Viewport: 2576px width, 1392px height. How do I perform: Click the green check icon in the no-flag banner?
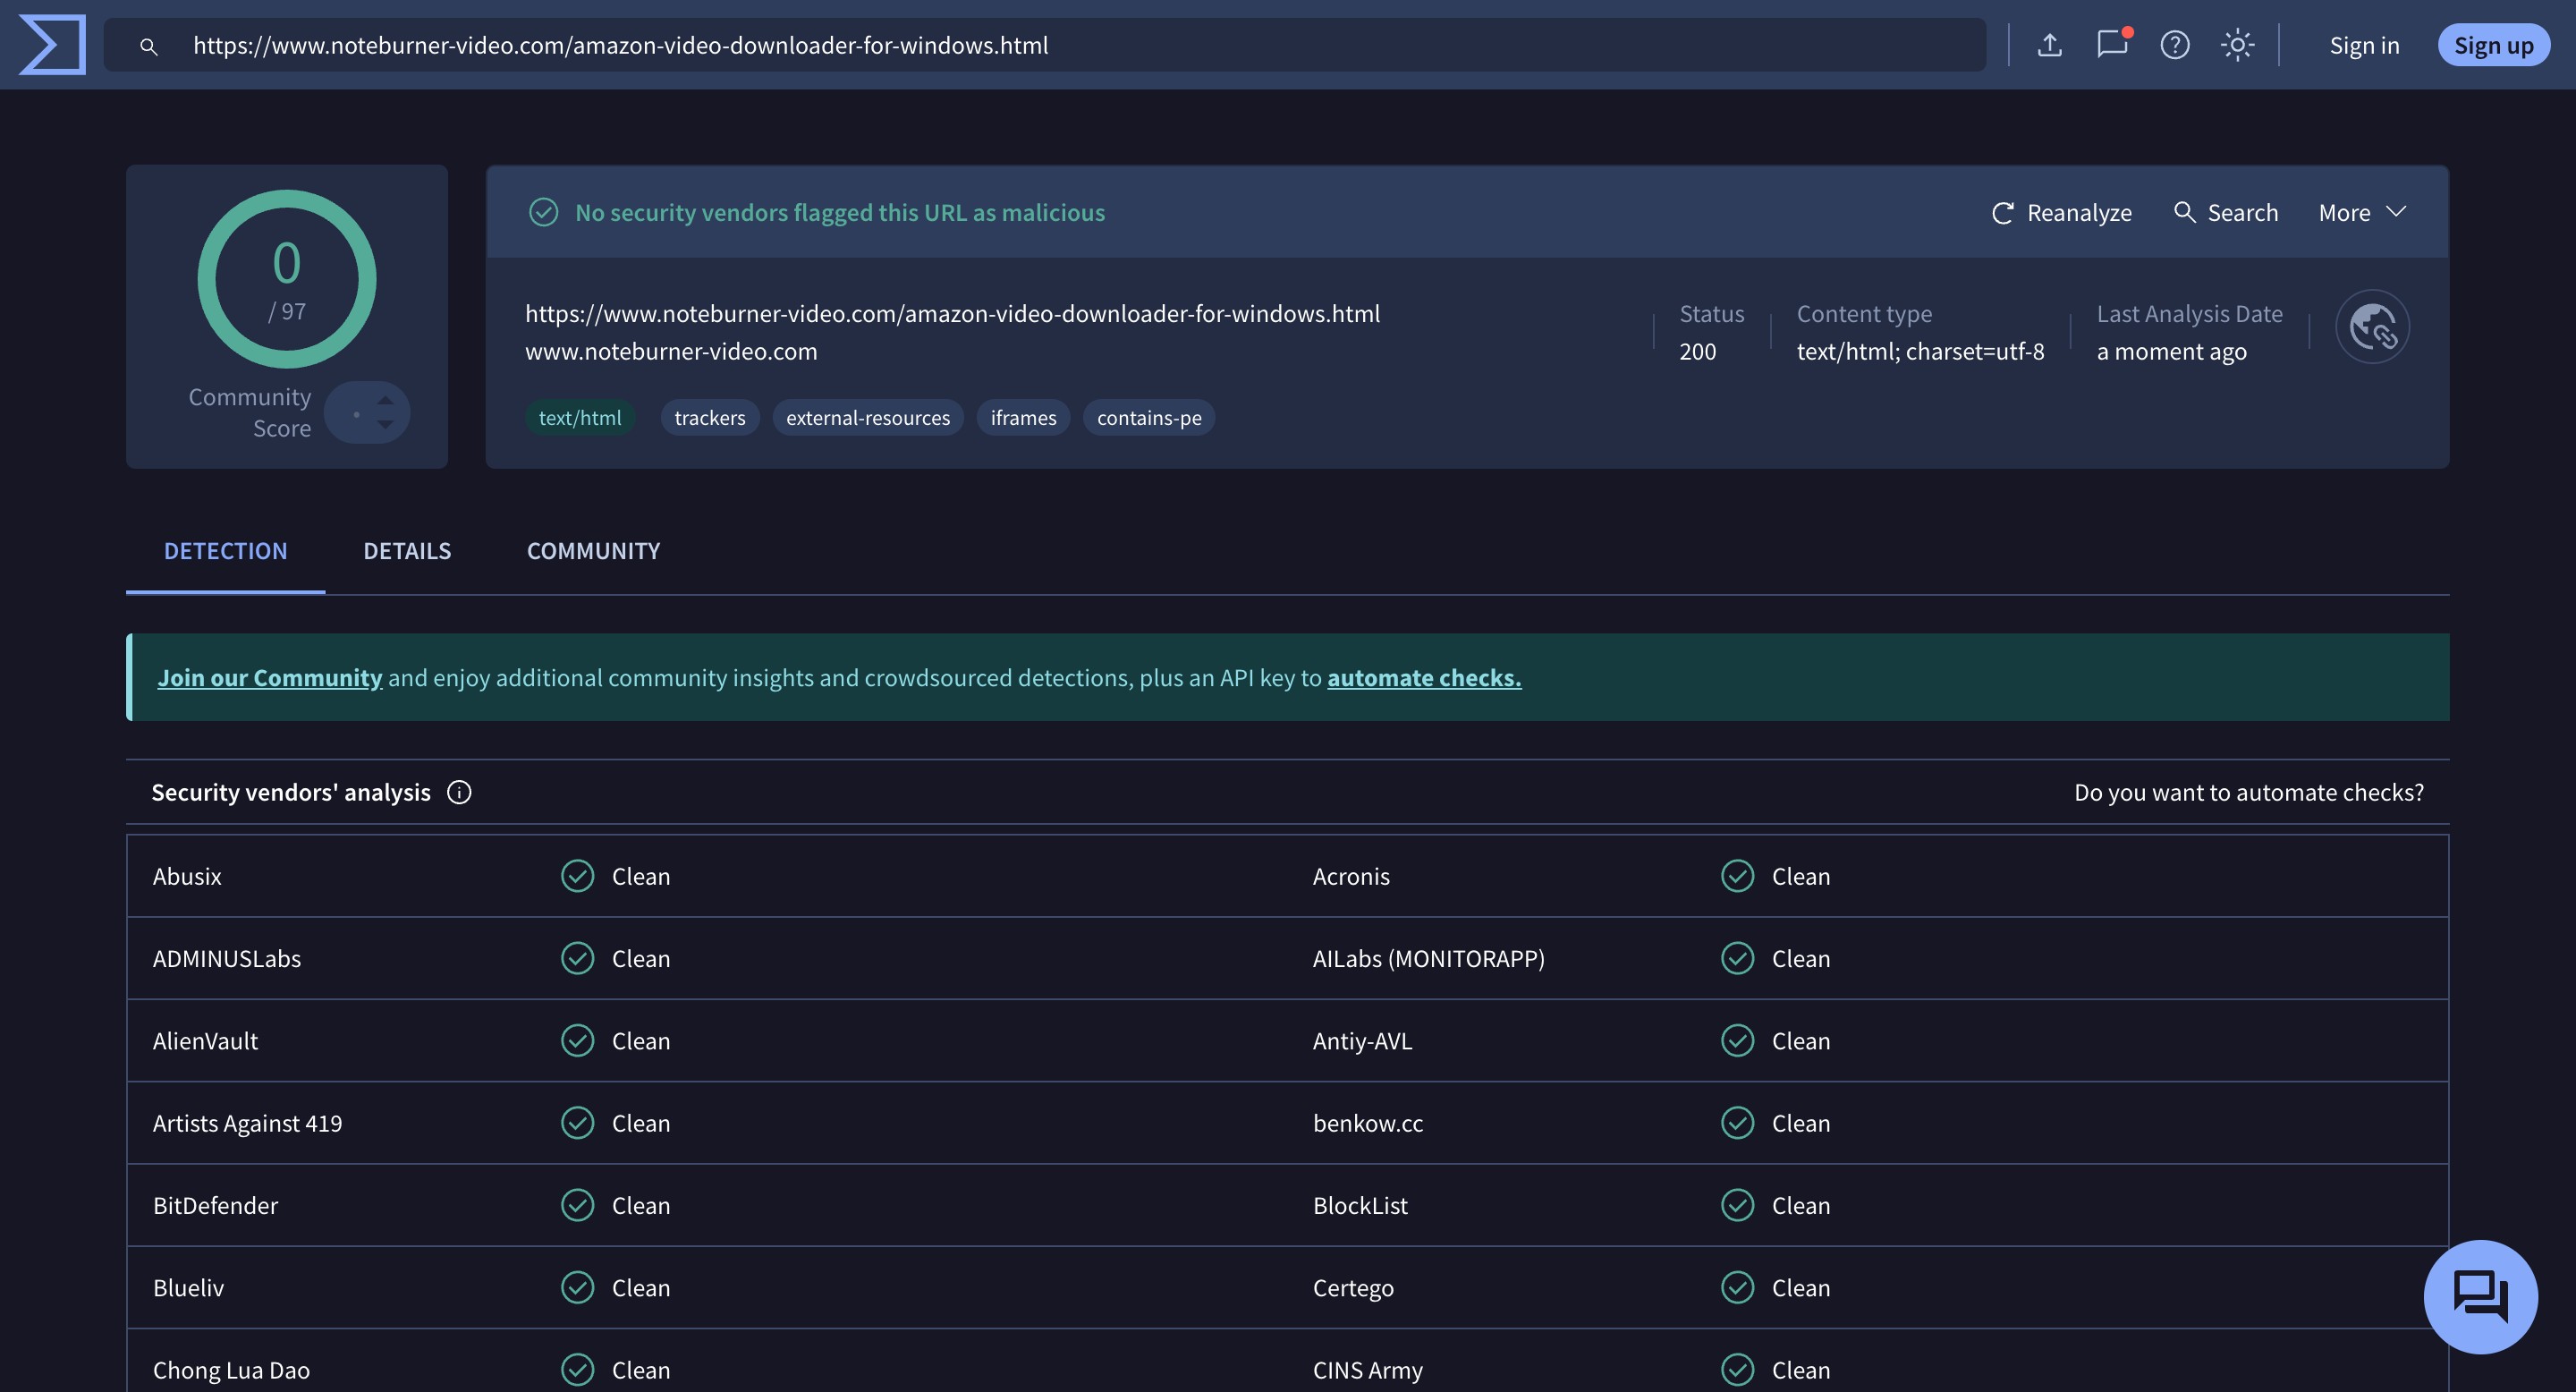pyautogui.click(x=543, y=212)
